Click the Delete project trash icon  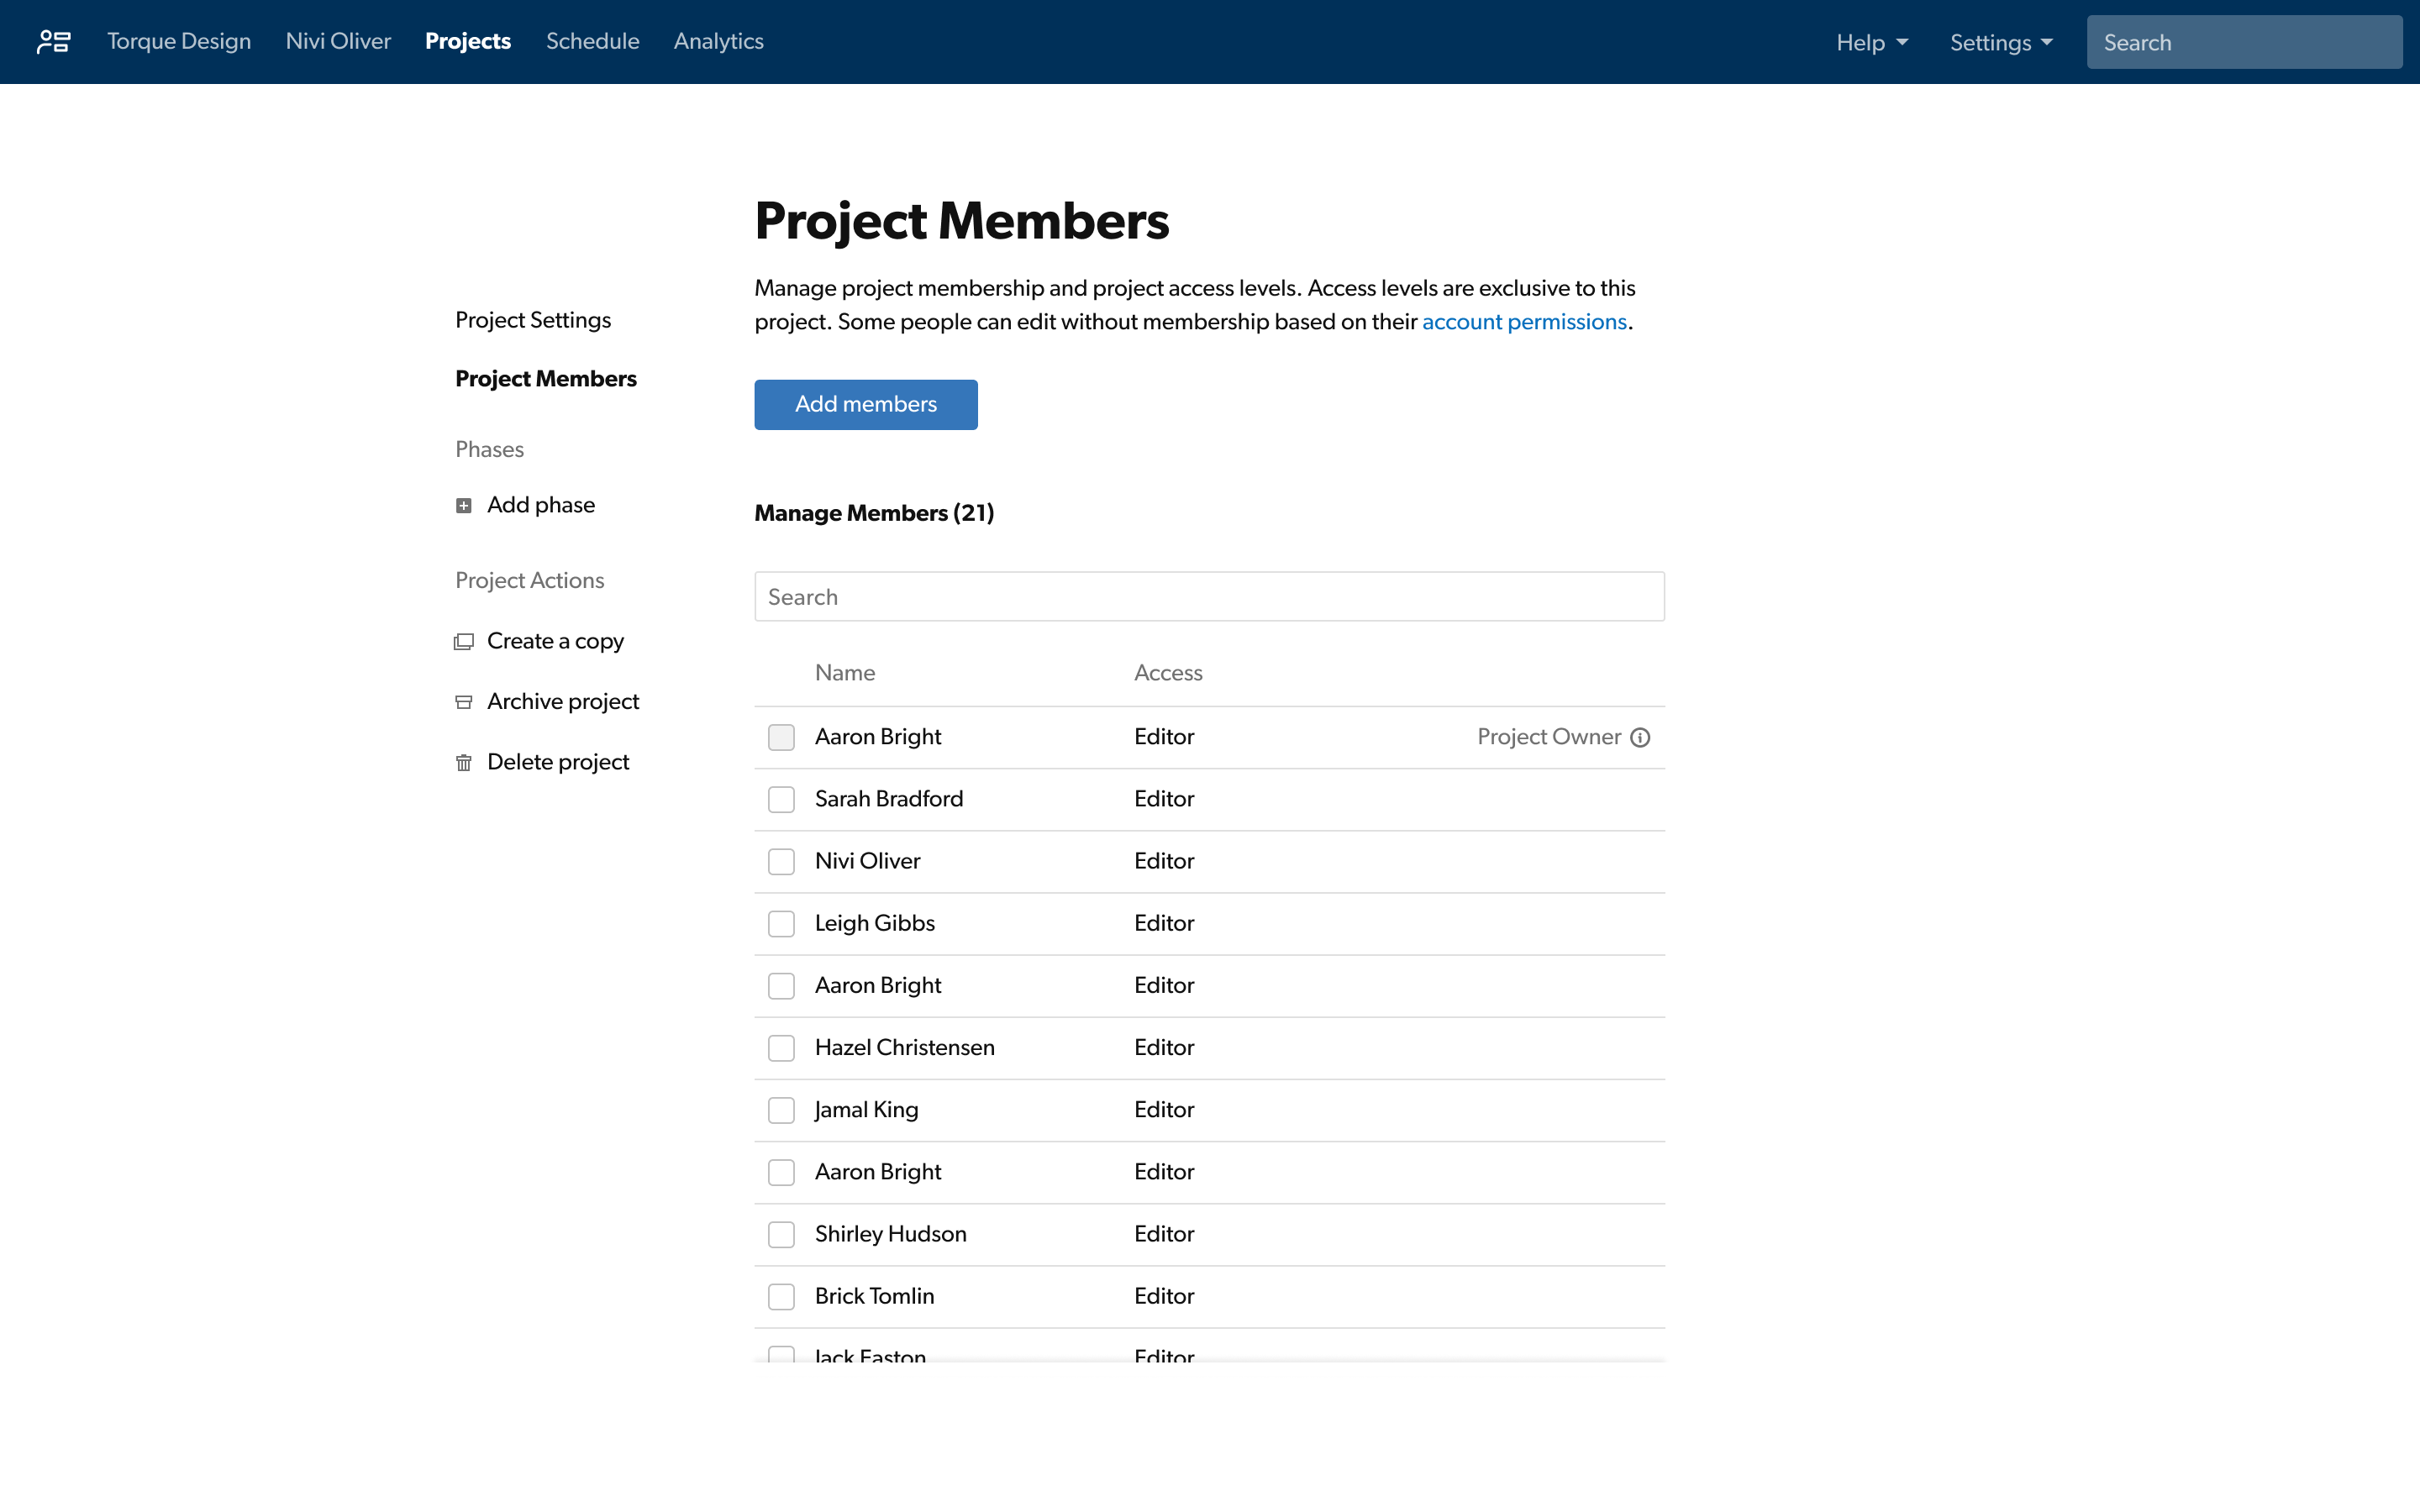pos(464,762)
